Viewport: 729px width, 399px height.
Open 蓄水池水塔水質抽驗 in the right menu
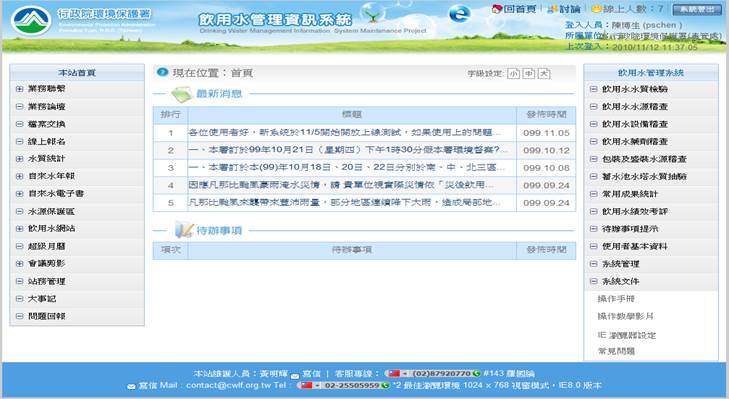coord(644,176)
